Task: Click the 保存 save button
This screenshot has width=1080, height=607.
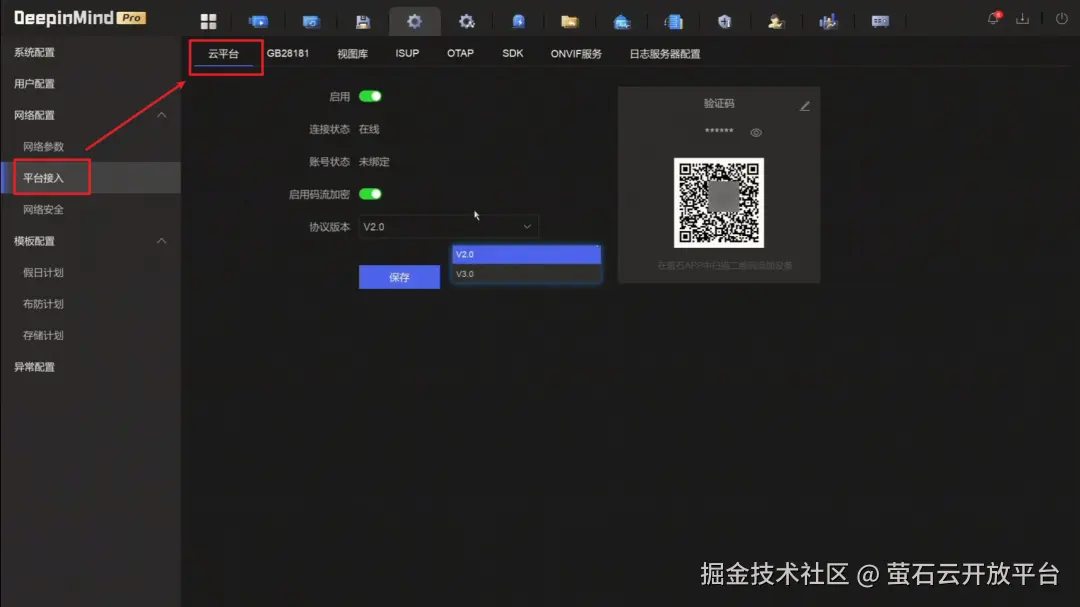Action: click(399, 277)
